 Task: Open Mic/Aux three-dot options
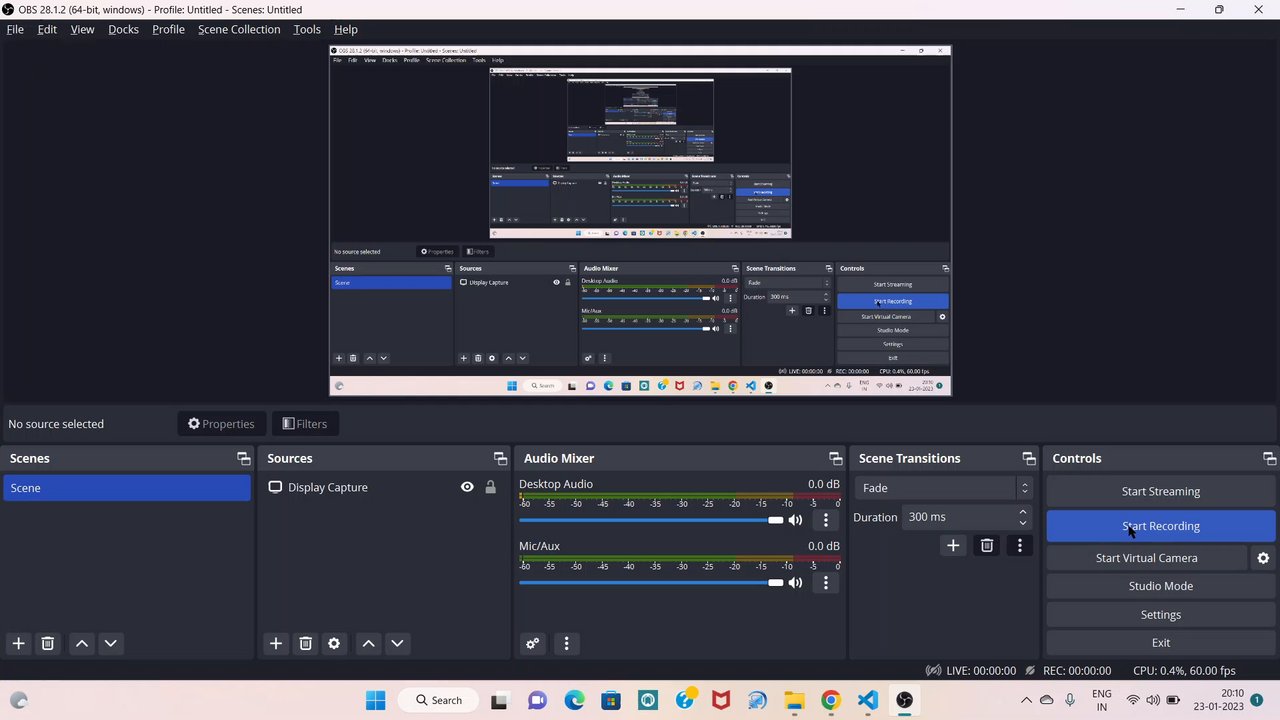coord(825,582)
